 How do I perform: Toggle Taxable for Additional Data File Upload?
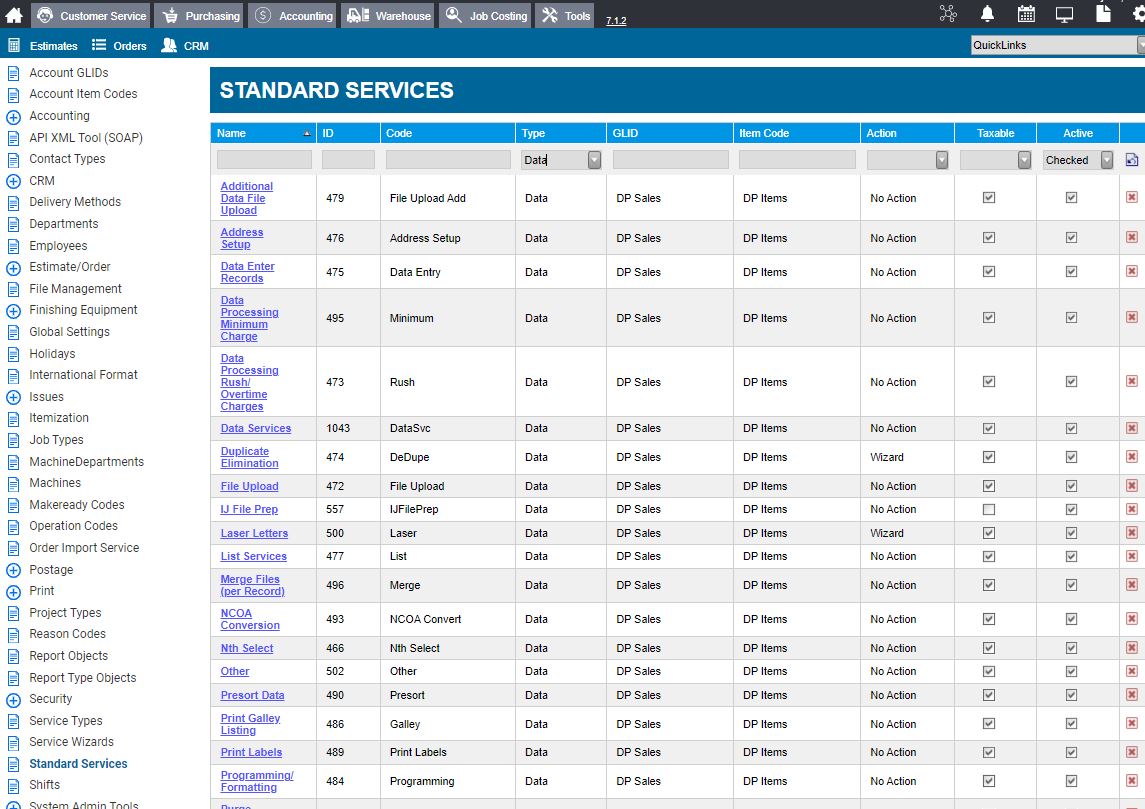989,197
